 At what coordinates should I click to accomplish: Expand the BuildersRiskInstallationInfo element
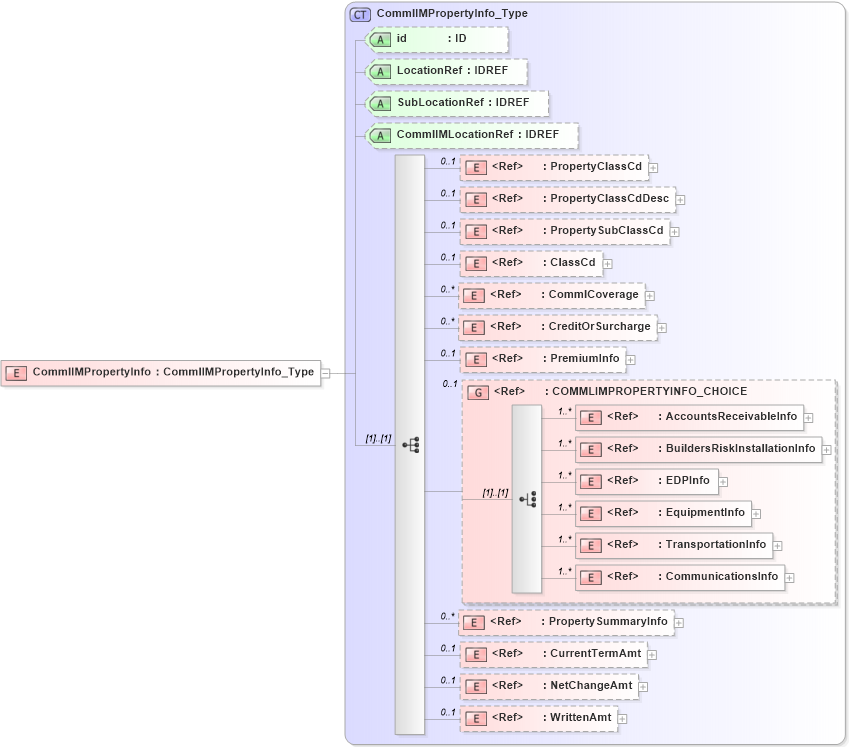(x=827, y=449)
